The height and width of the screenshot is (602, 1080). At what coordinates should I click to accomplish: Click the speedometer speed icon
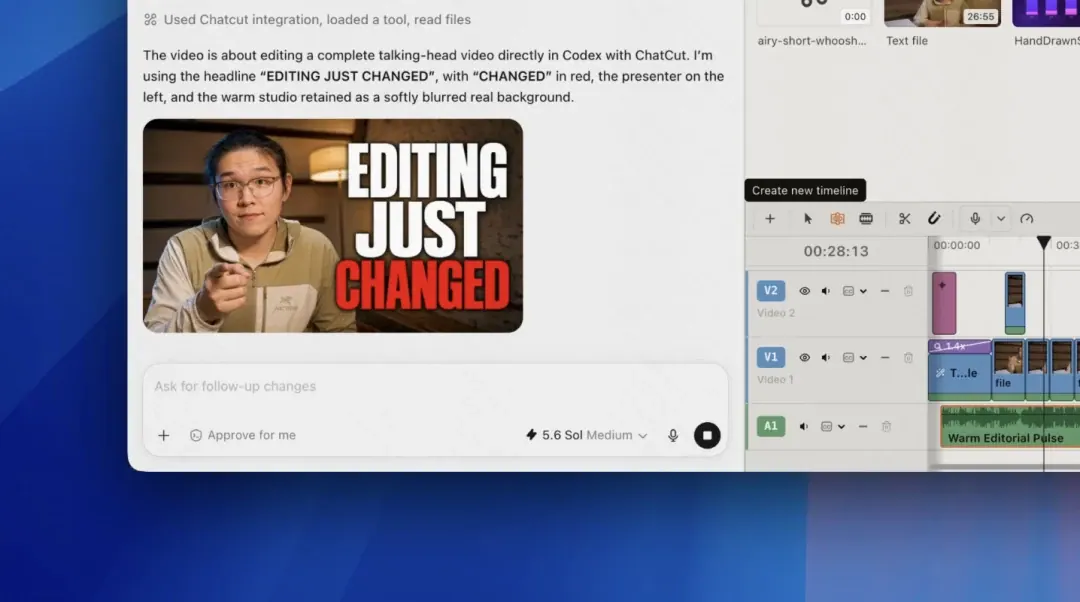[x=1026, y=219]
